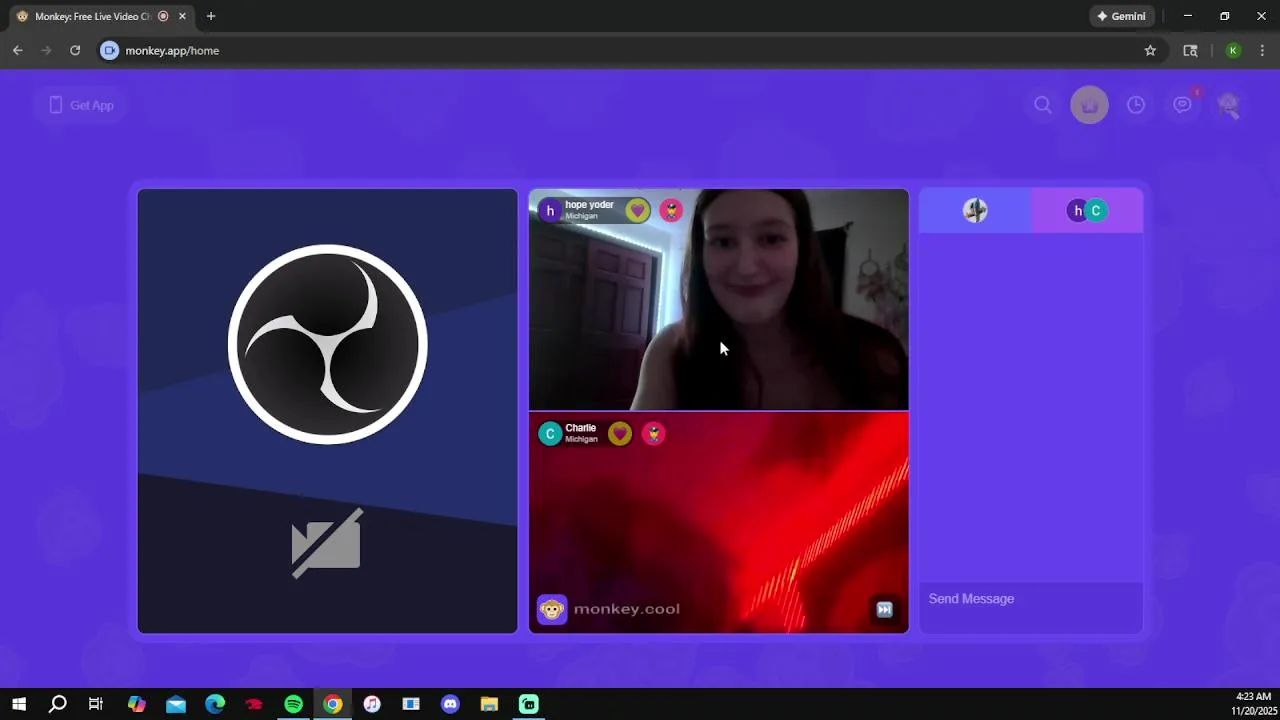Open Spotify from the taskbar
Image resolution: width=1280 pixels, height=720 pixels.
(x=293, y=704)
